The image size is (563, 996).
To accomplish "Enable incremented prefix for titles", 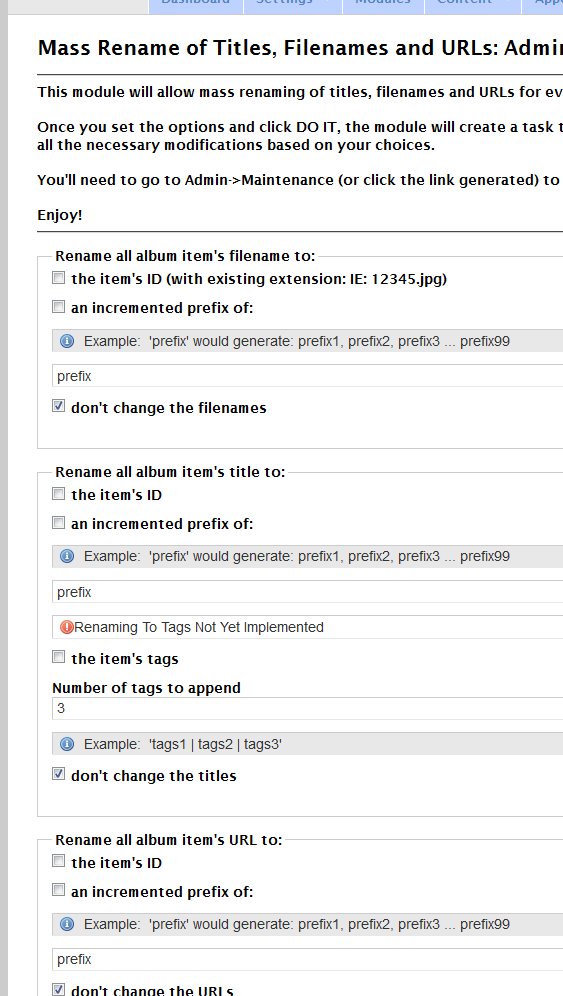I will tap(58, 523).
